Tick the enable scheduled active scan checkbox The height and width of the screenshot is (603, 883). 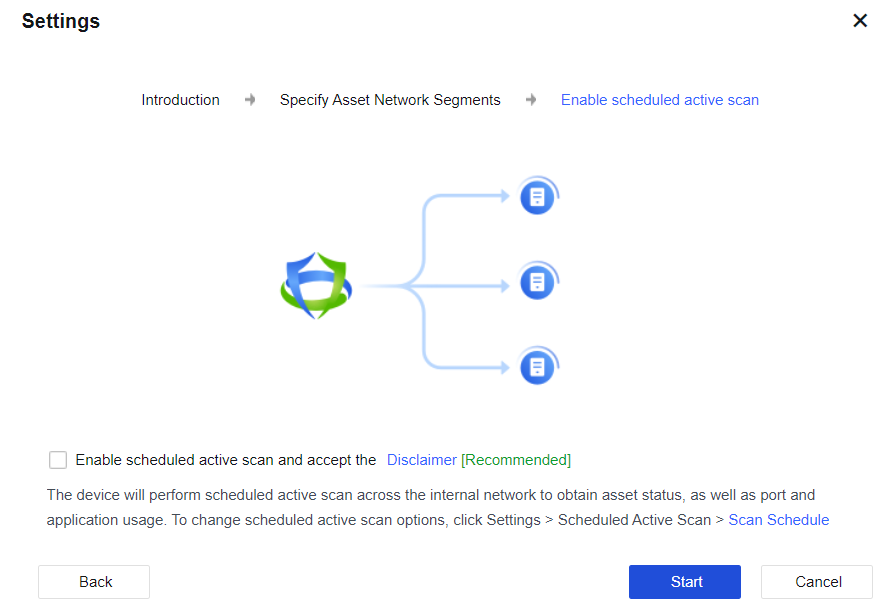point(58,460)
